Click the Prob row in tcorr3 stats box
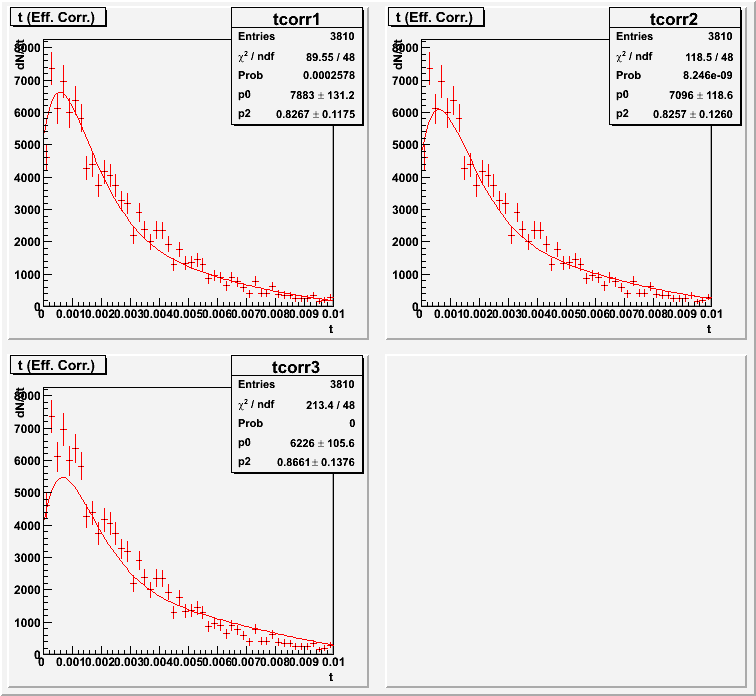Screen dimensions: 756x696 coord(297,424)
